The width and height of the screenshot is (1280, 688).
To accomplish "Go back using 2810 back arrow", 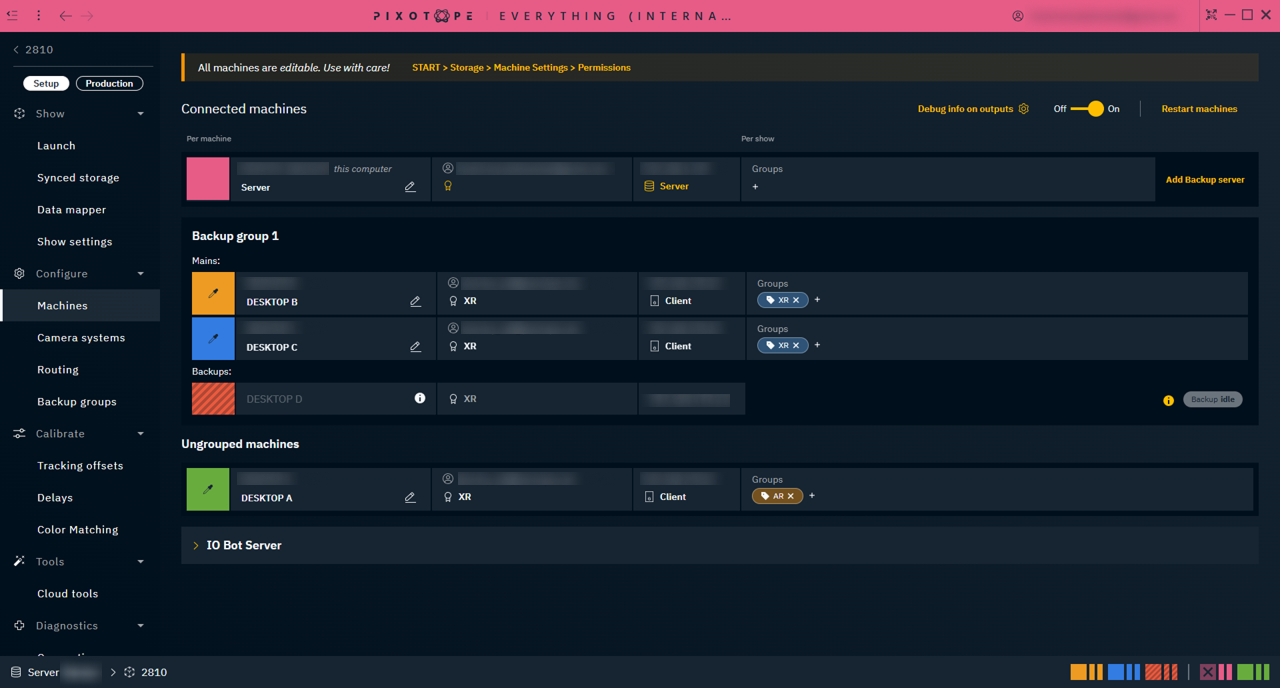I will (16, 49).
